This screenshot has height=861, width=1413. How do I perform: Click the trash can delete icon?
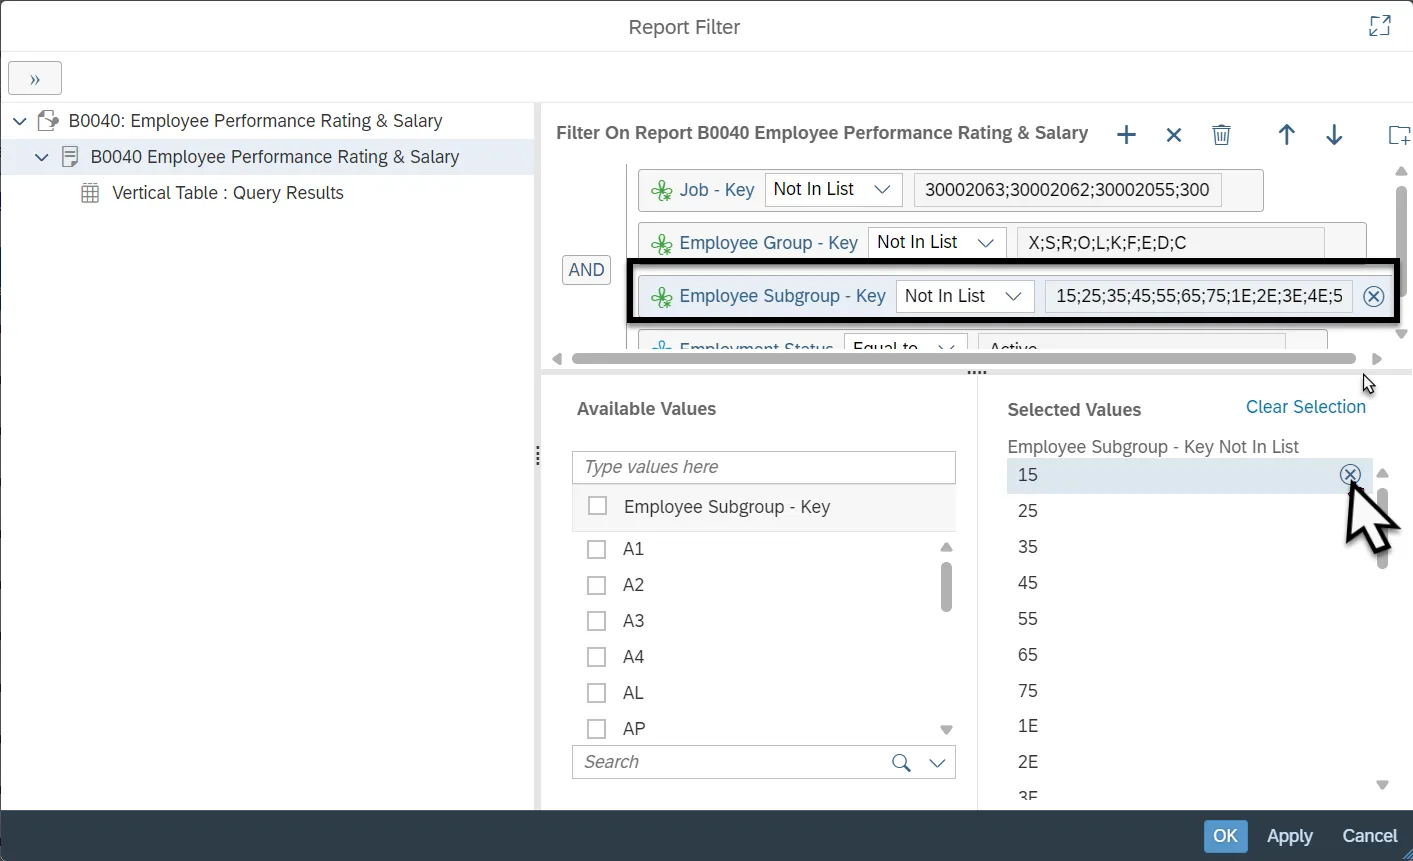[1221, 135]
